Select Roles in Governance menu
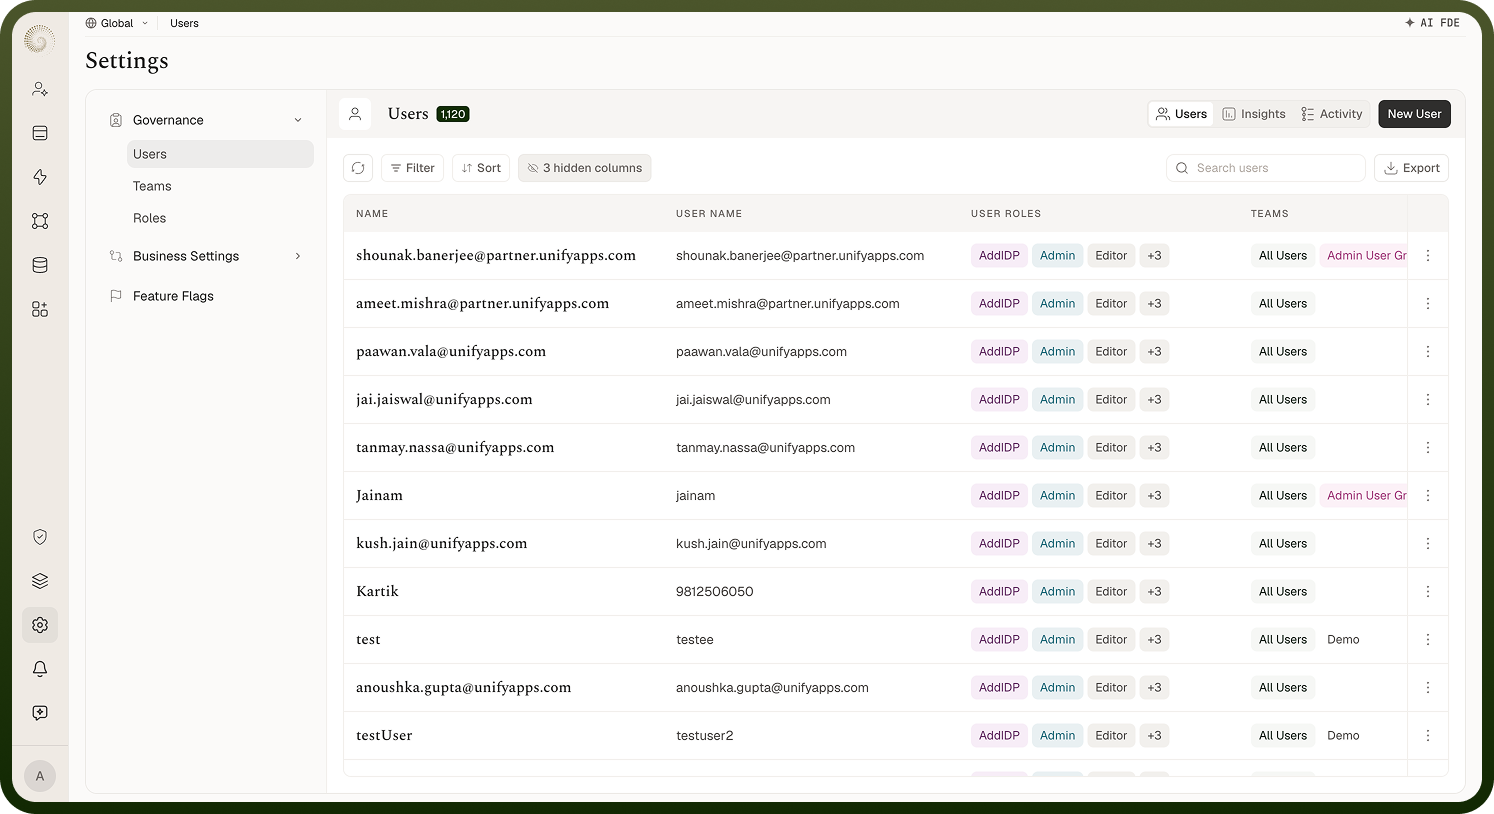This screenshot has width=1494, height=814. (220, 218)
